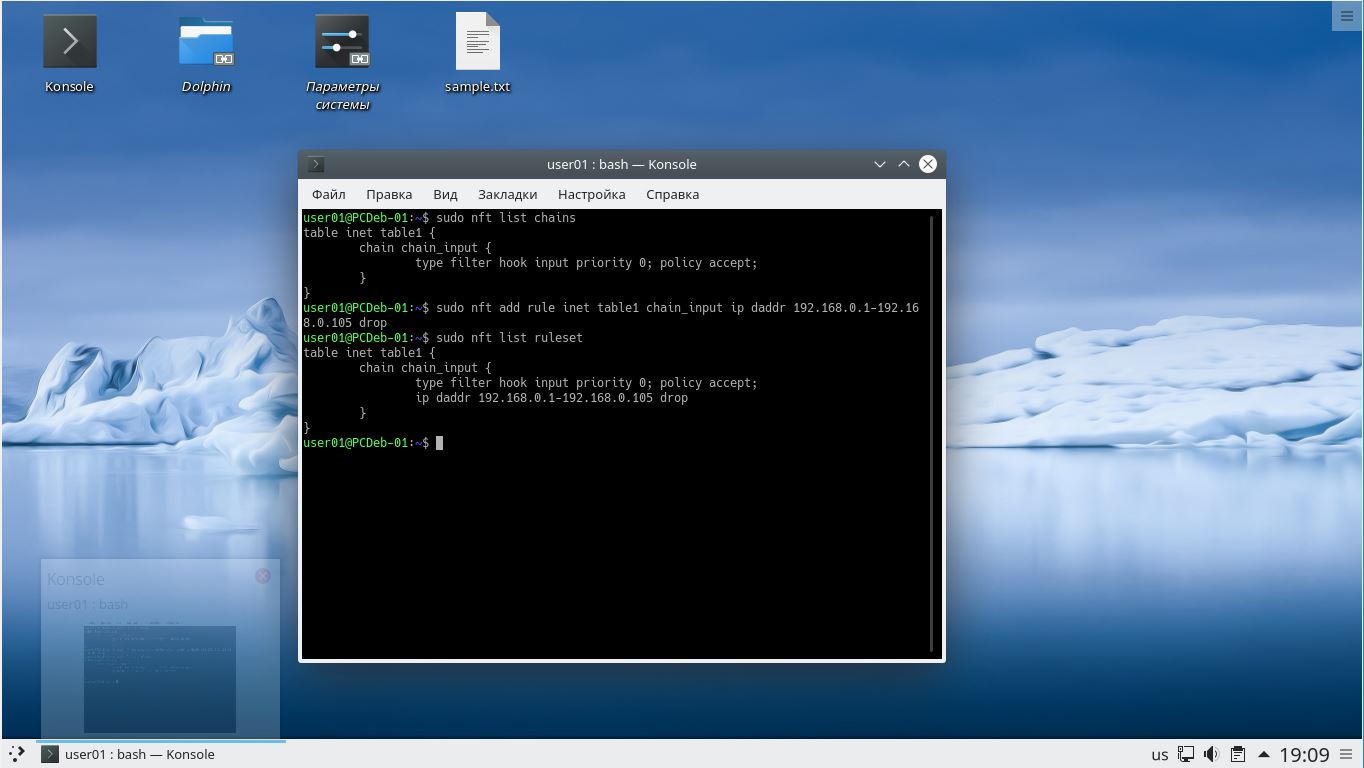Open the Konsole desktop shortcut
The width and height of the screenshot is (1364, 768).
[x=69, y=43]
